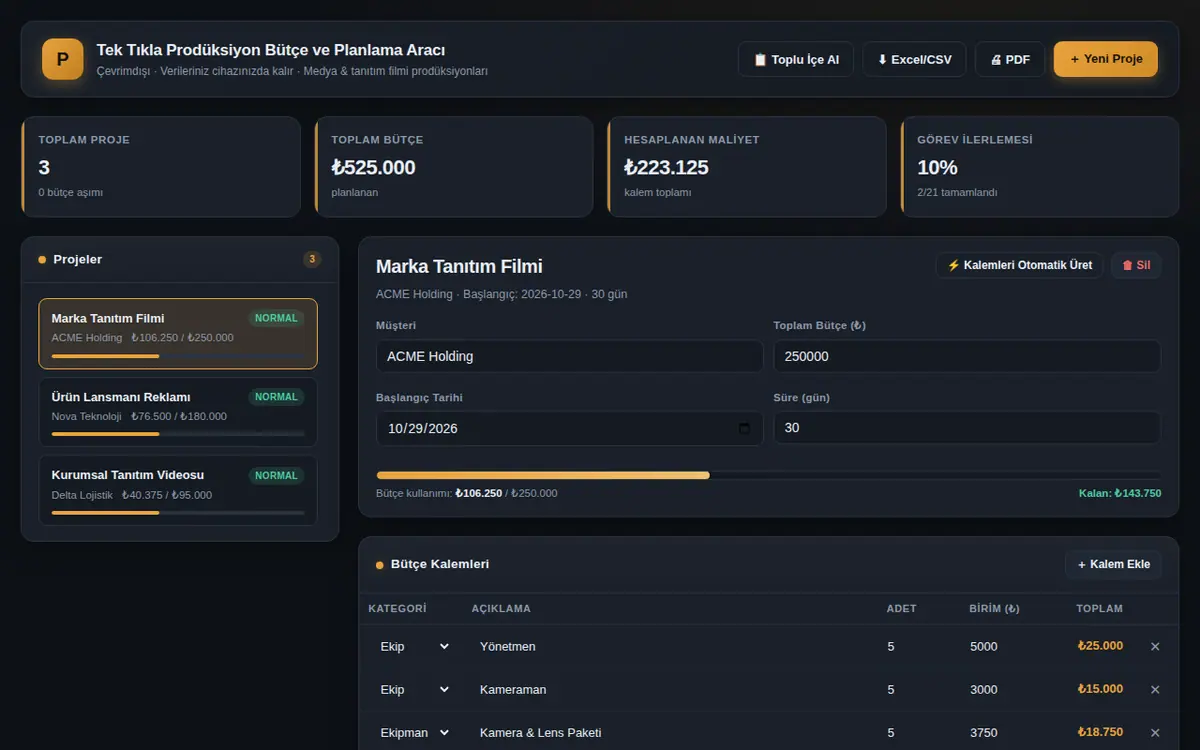Screen dimensions: 1200x750
Task: Select Marka Tanıtım Filmi project card
Action: 178,334
